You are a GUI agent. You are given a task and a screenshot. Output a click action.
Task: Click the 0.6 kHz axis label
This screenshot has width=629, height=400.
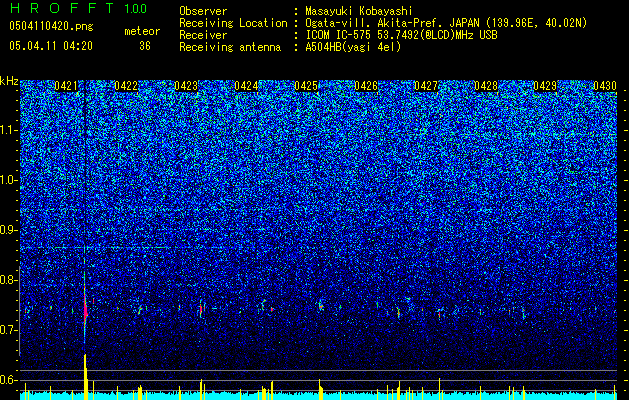pyautogui.click(x=9, y=380)
